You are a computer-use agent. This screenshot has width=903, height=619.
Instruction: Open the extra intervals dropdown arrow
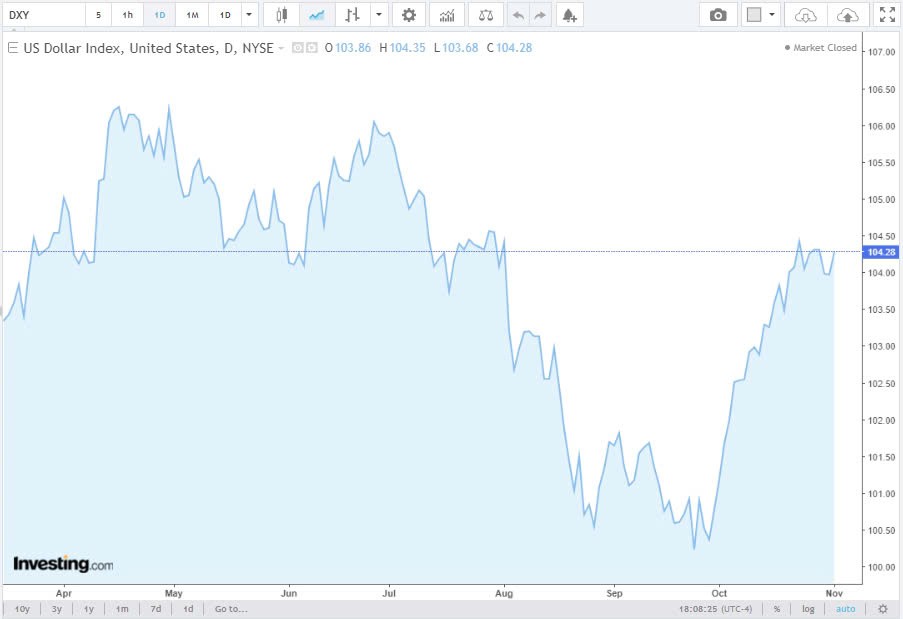(247, 14)
